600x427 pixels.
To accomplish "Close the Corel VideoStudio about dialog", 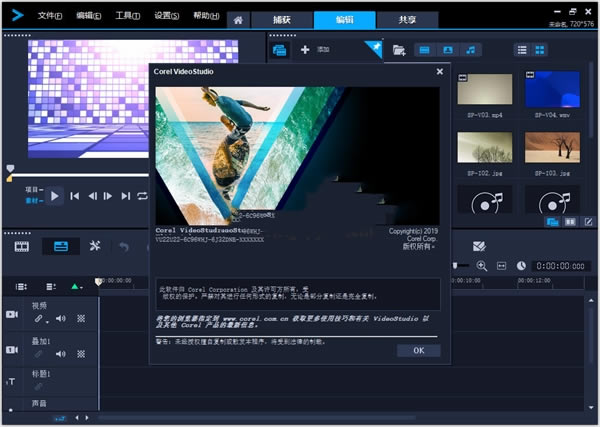I will [440, 72].
